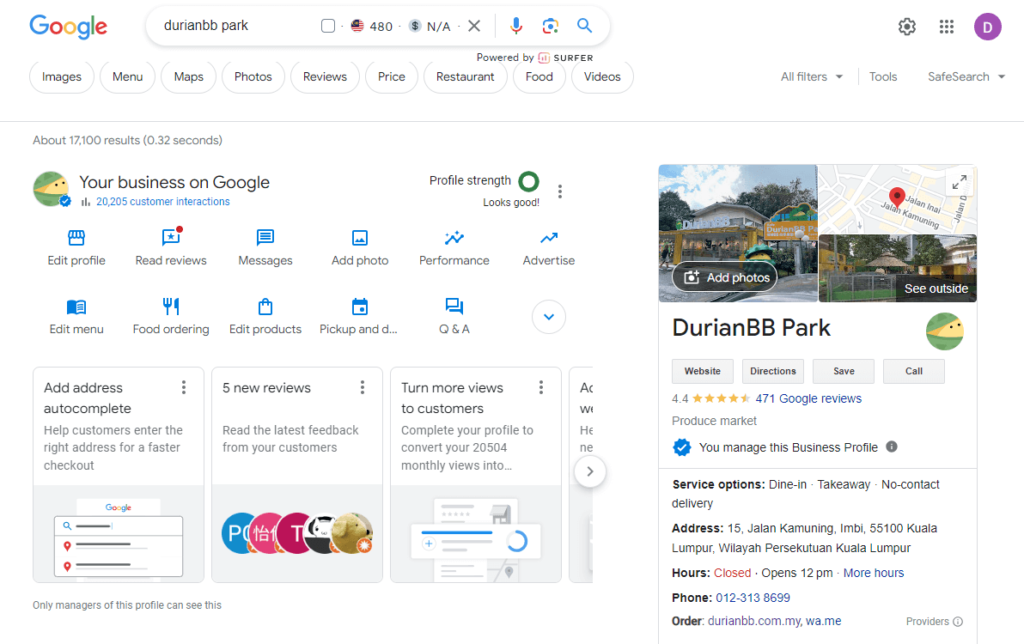Select the Price filter tab
Viewport: 1024px width, 644px height.
pyautogui.click(x=391, y=77)
